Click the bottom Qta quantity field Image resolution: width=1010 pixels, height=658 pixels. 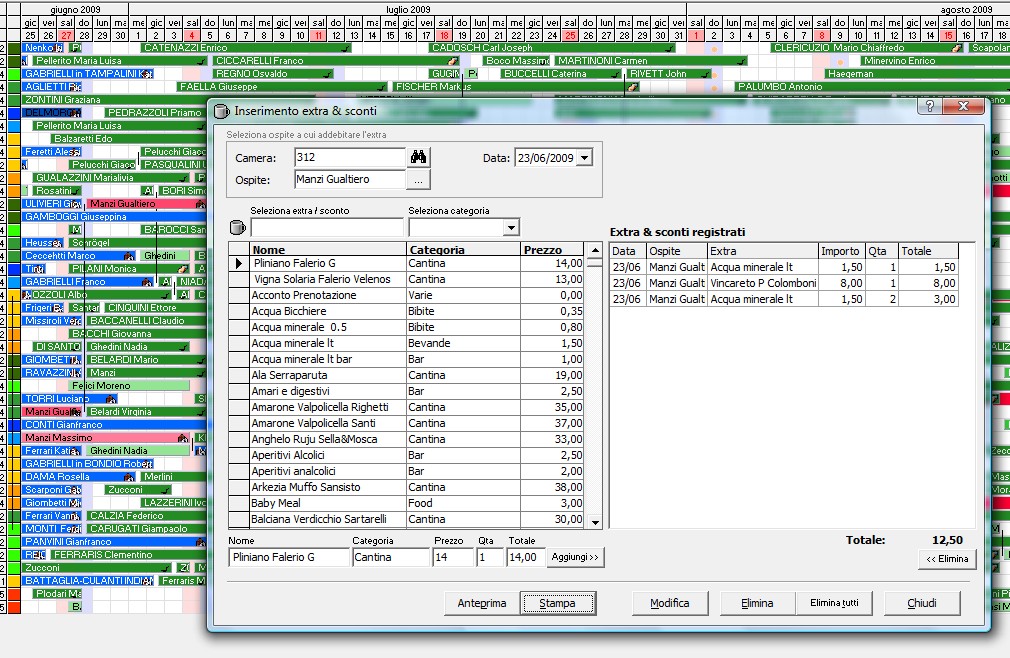tap(490, 557)
